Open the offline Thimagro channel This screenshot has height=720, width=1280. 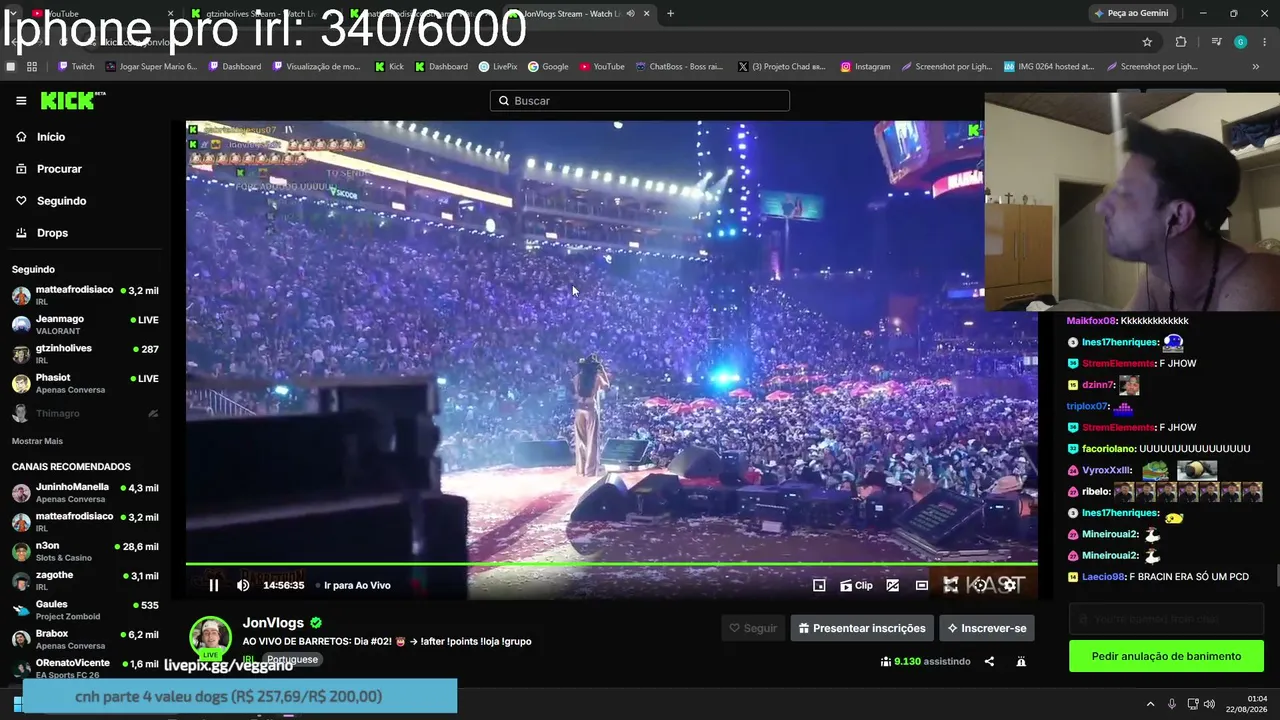tap(85, 413)
